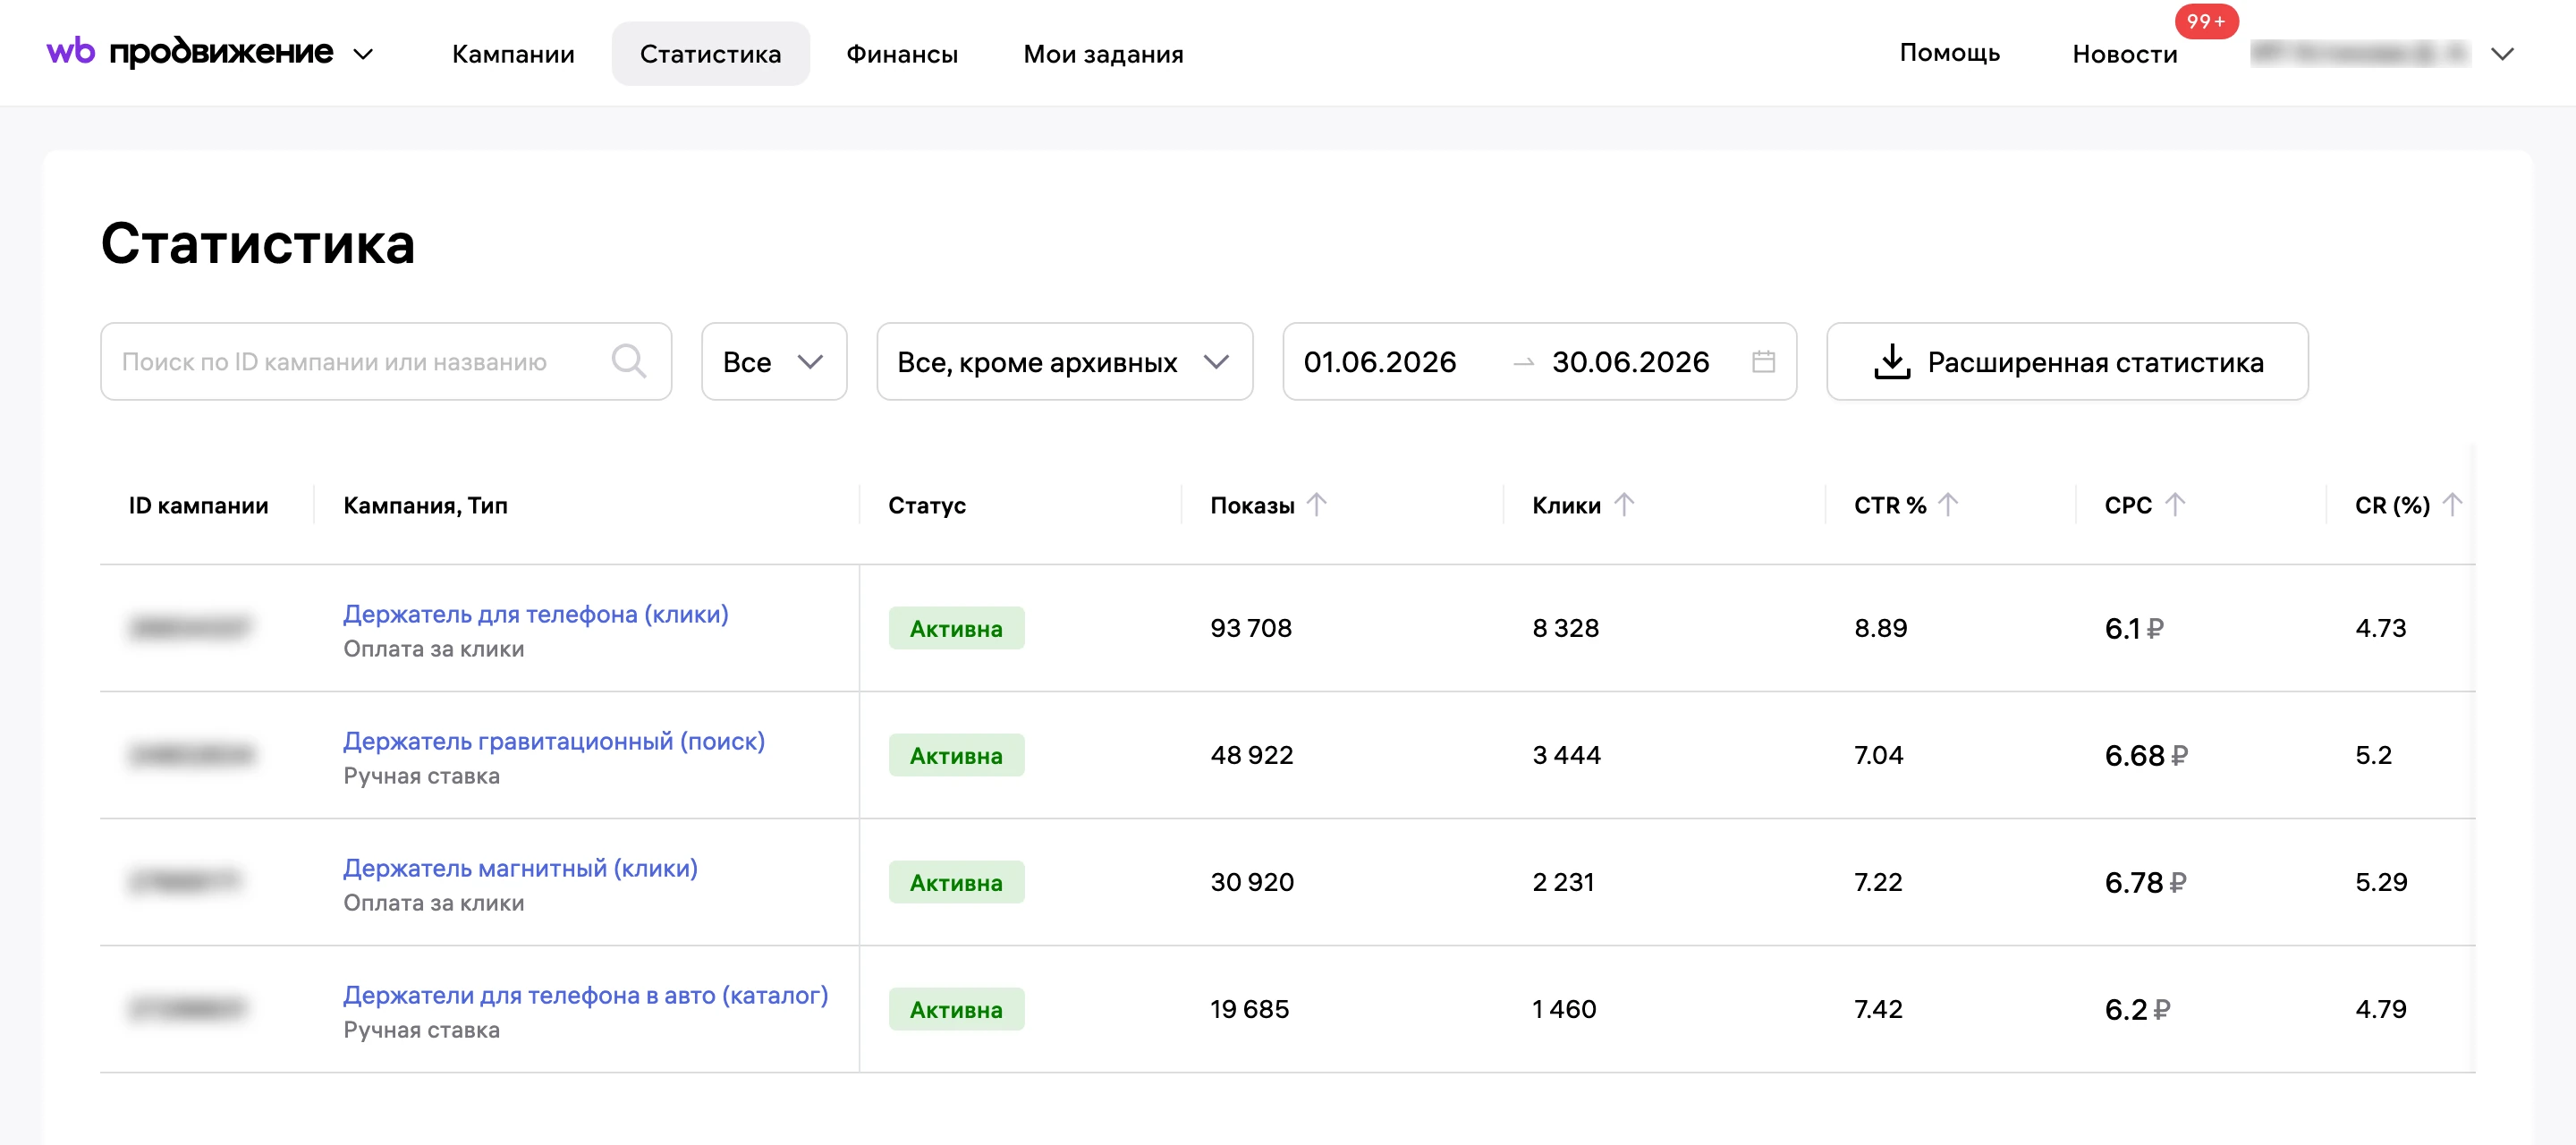Open campaign Держатель гравитационный (поиск)
This screenshot has height=1145, width=2576.
click(x=554, y=741)
